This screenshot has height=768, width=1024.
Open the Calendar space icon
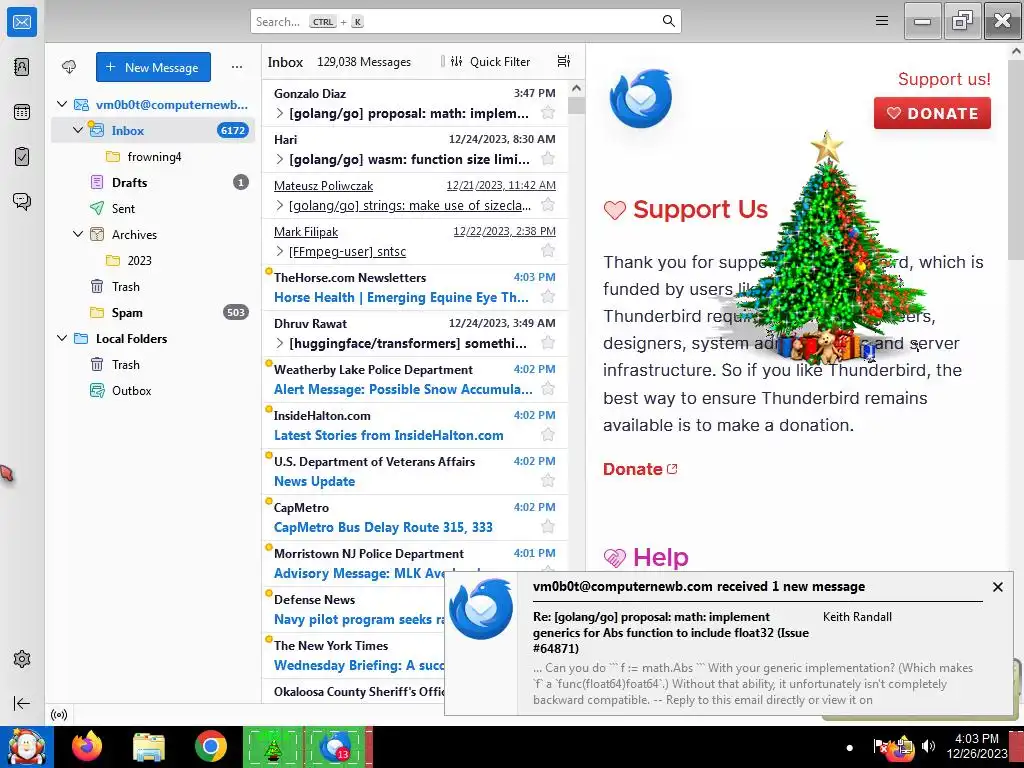pos(22,112)
